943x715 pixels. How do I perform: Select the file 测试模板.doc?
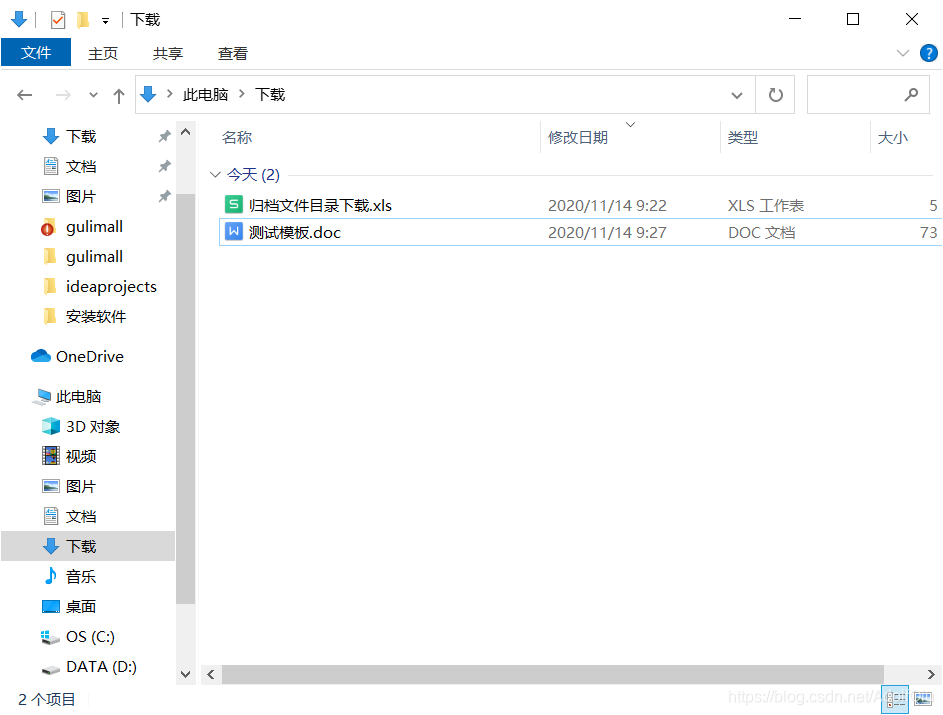[295, 232]
